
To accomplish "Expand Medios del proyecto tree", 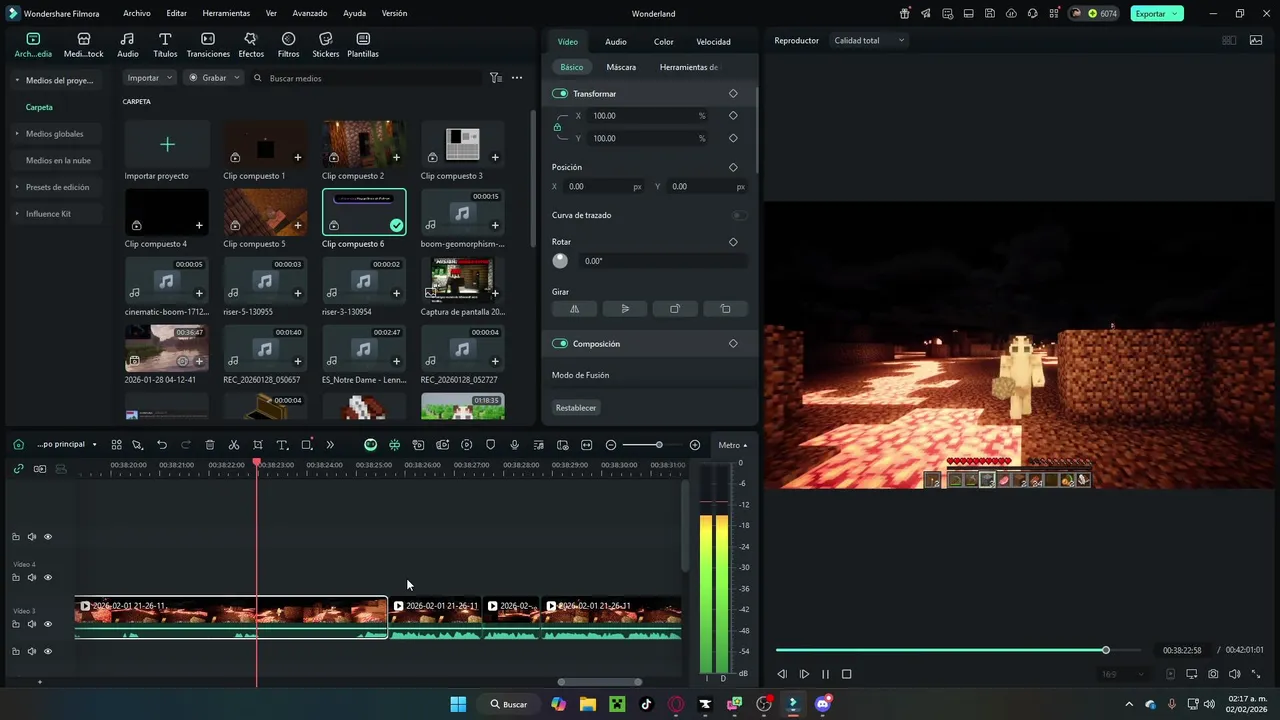I will [17, 80].
